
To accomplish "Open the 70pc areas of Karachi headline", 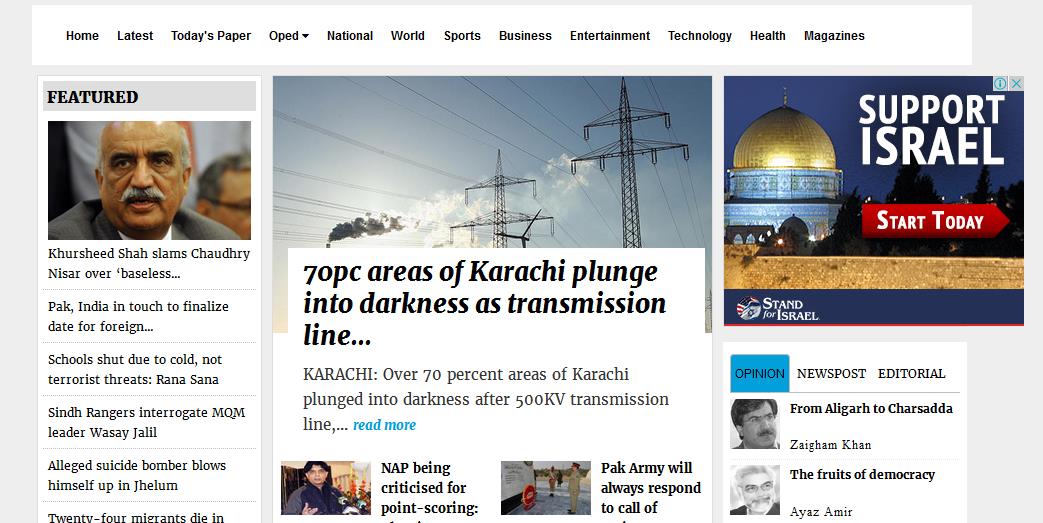I will click(x=484, y=303).
